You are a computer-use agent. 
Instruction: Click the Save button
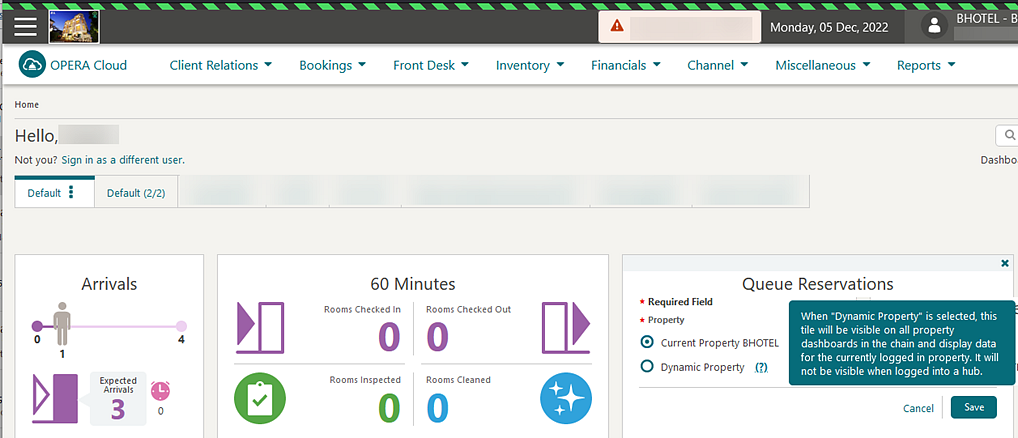point(974,408)
